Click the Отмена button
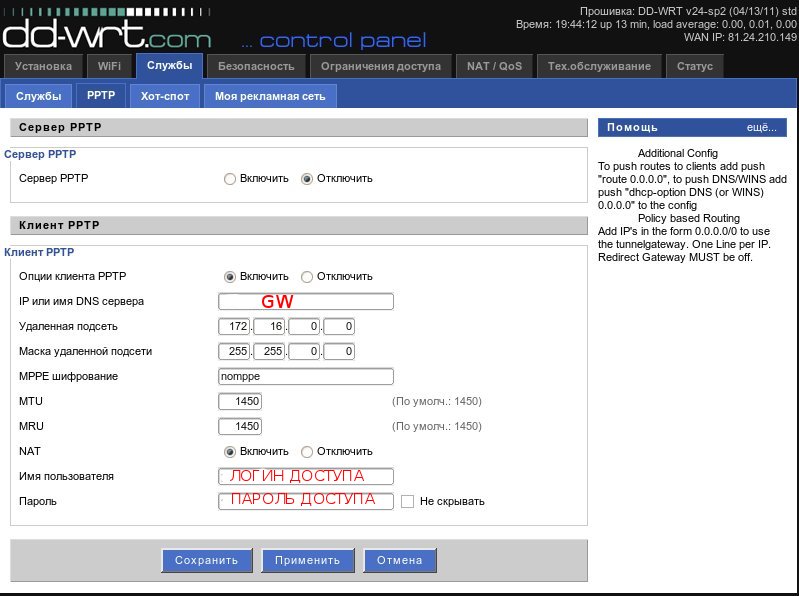Screen dimensions: 799x596 pos(400,560)
